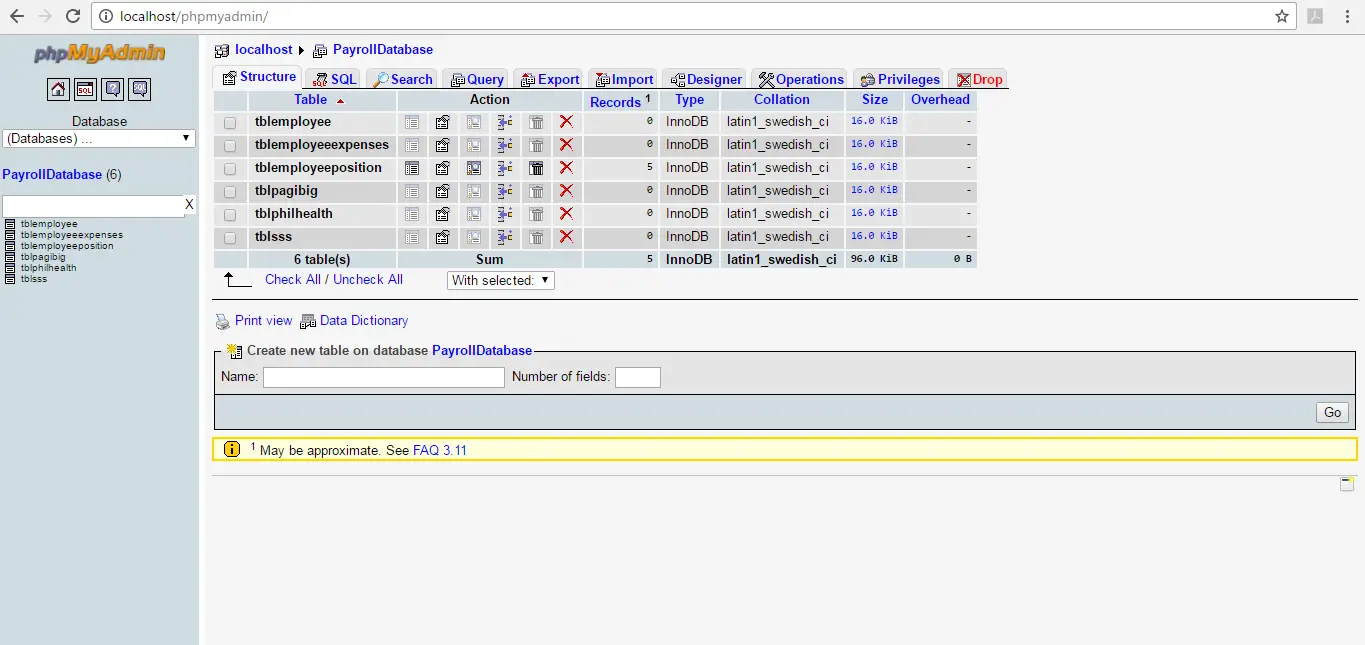Image resolution: width=1365 pixels, height=645 pixels.
Task: Browse rows of tblemployee via its Browse icon
Action: (x=412, y=122)
